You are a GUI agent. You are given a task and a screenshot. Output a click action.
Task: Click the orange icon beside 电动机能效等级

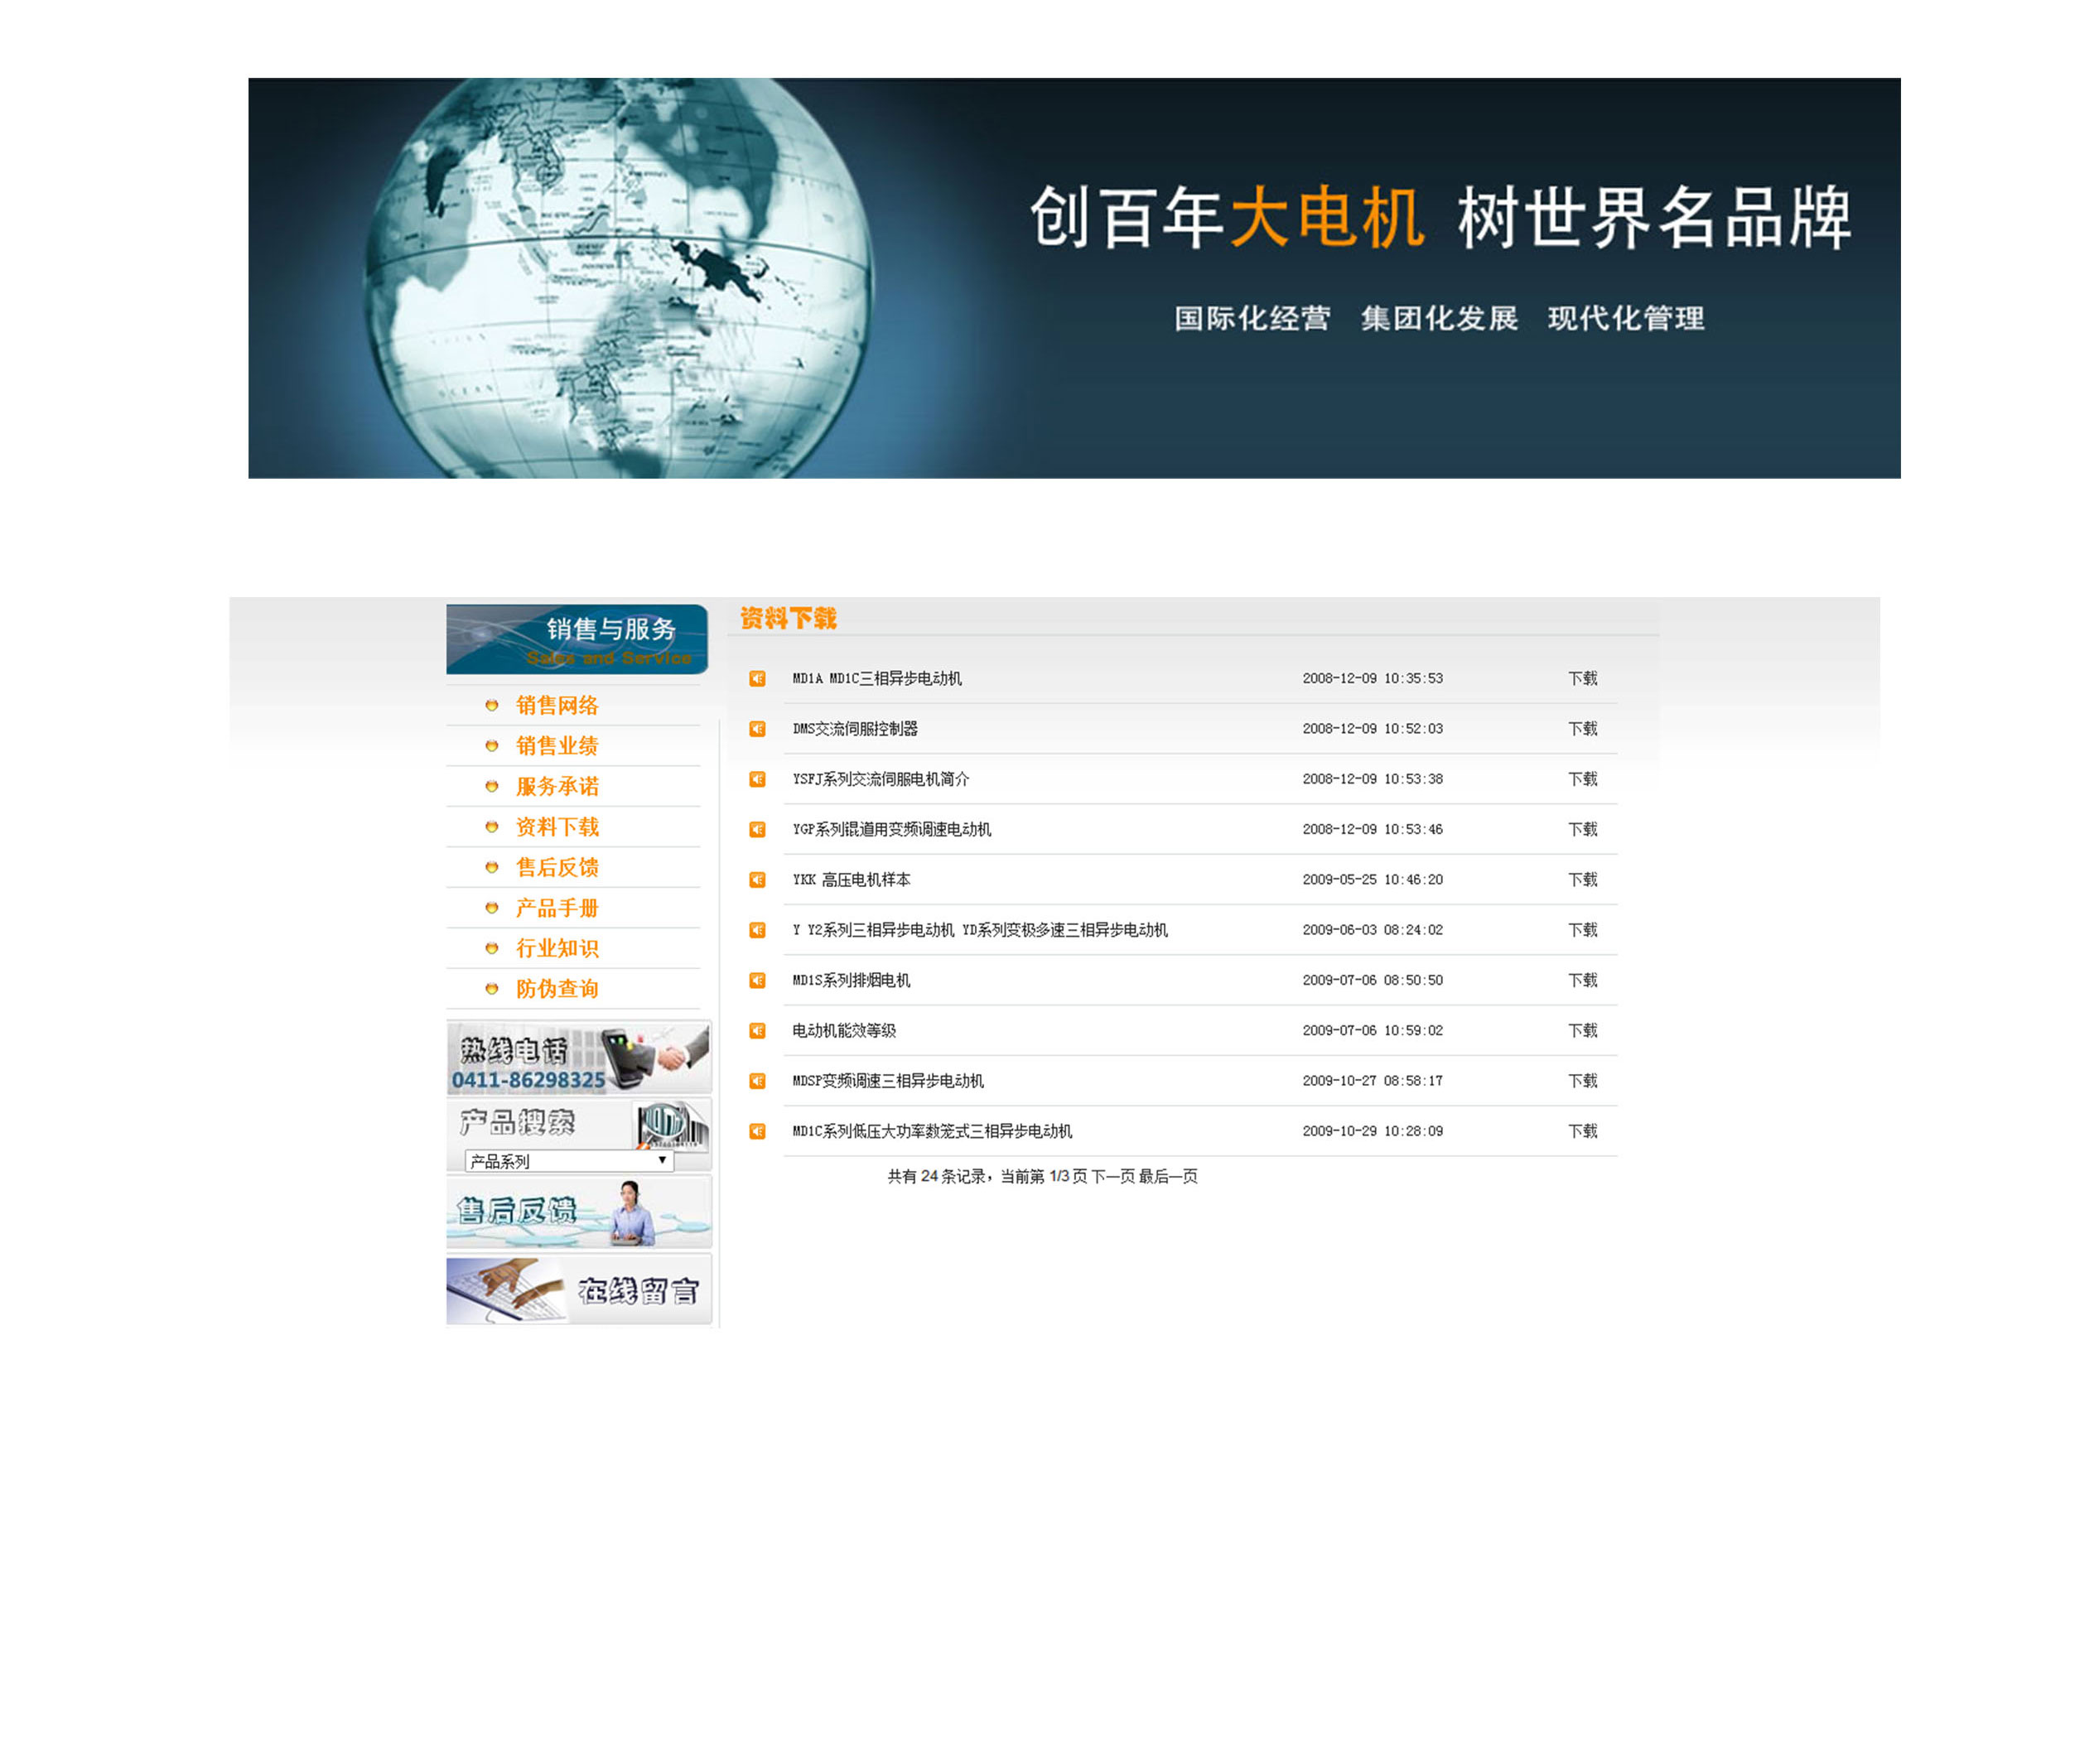pyautogui.click(x=757, y=1031)
